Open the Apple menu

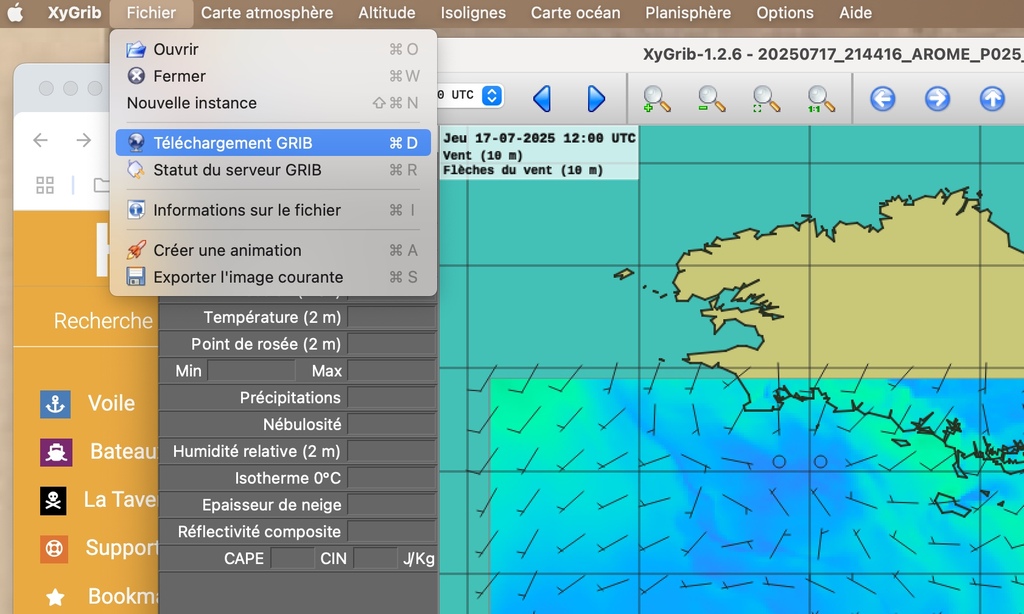15,12
